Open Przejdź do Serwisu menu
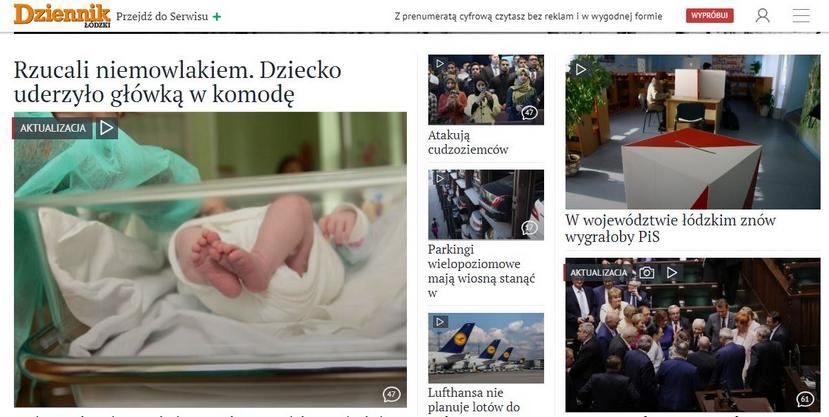The image size is (829, 417). pyautogui.click(x=162, y=16)
